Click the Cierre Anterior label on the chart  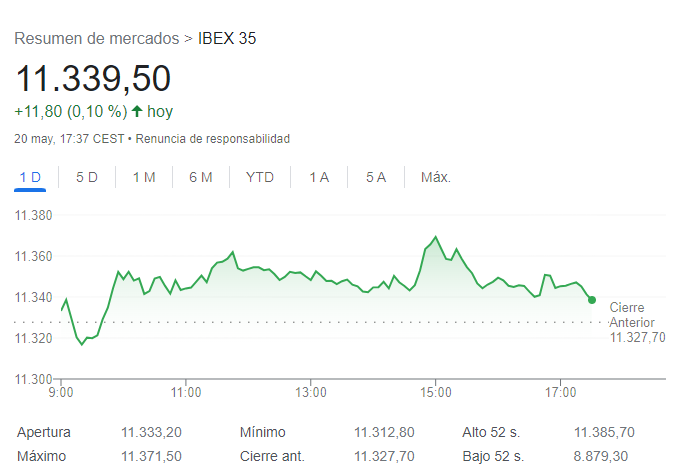click(x=631, y=315)
